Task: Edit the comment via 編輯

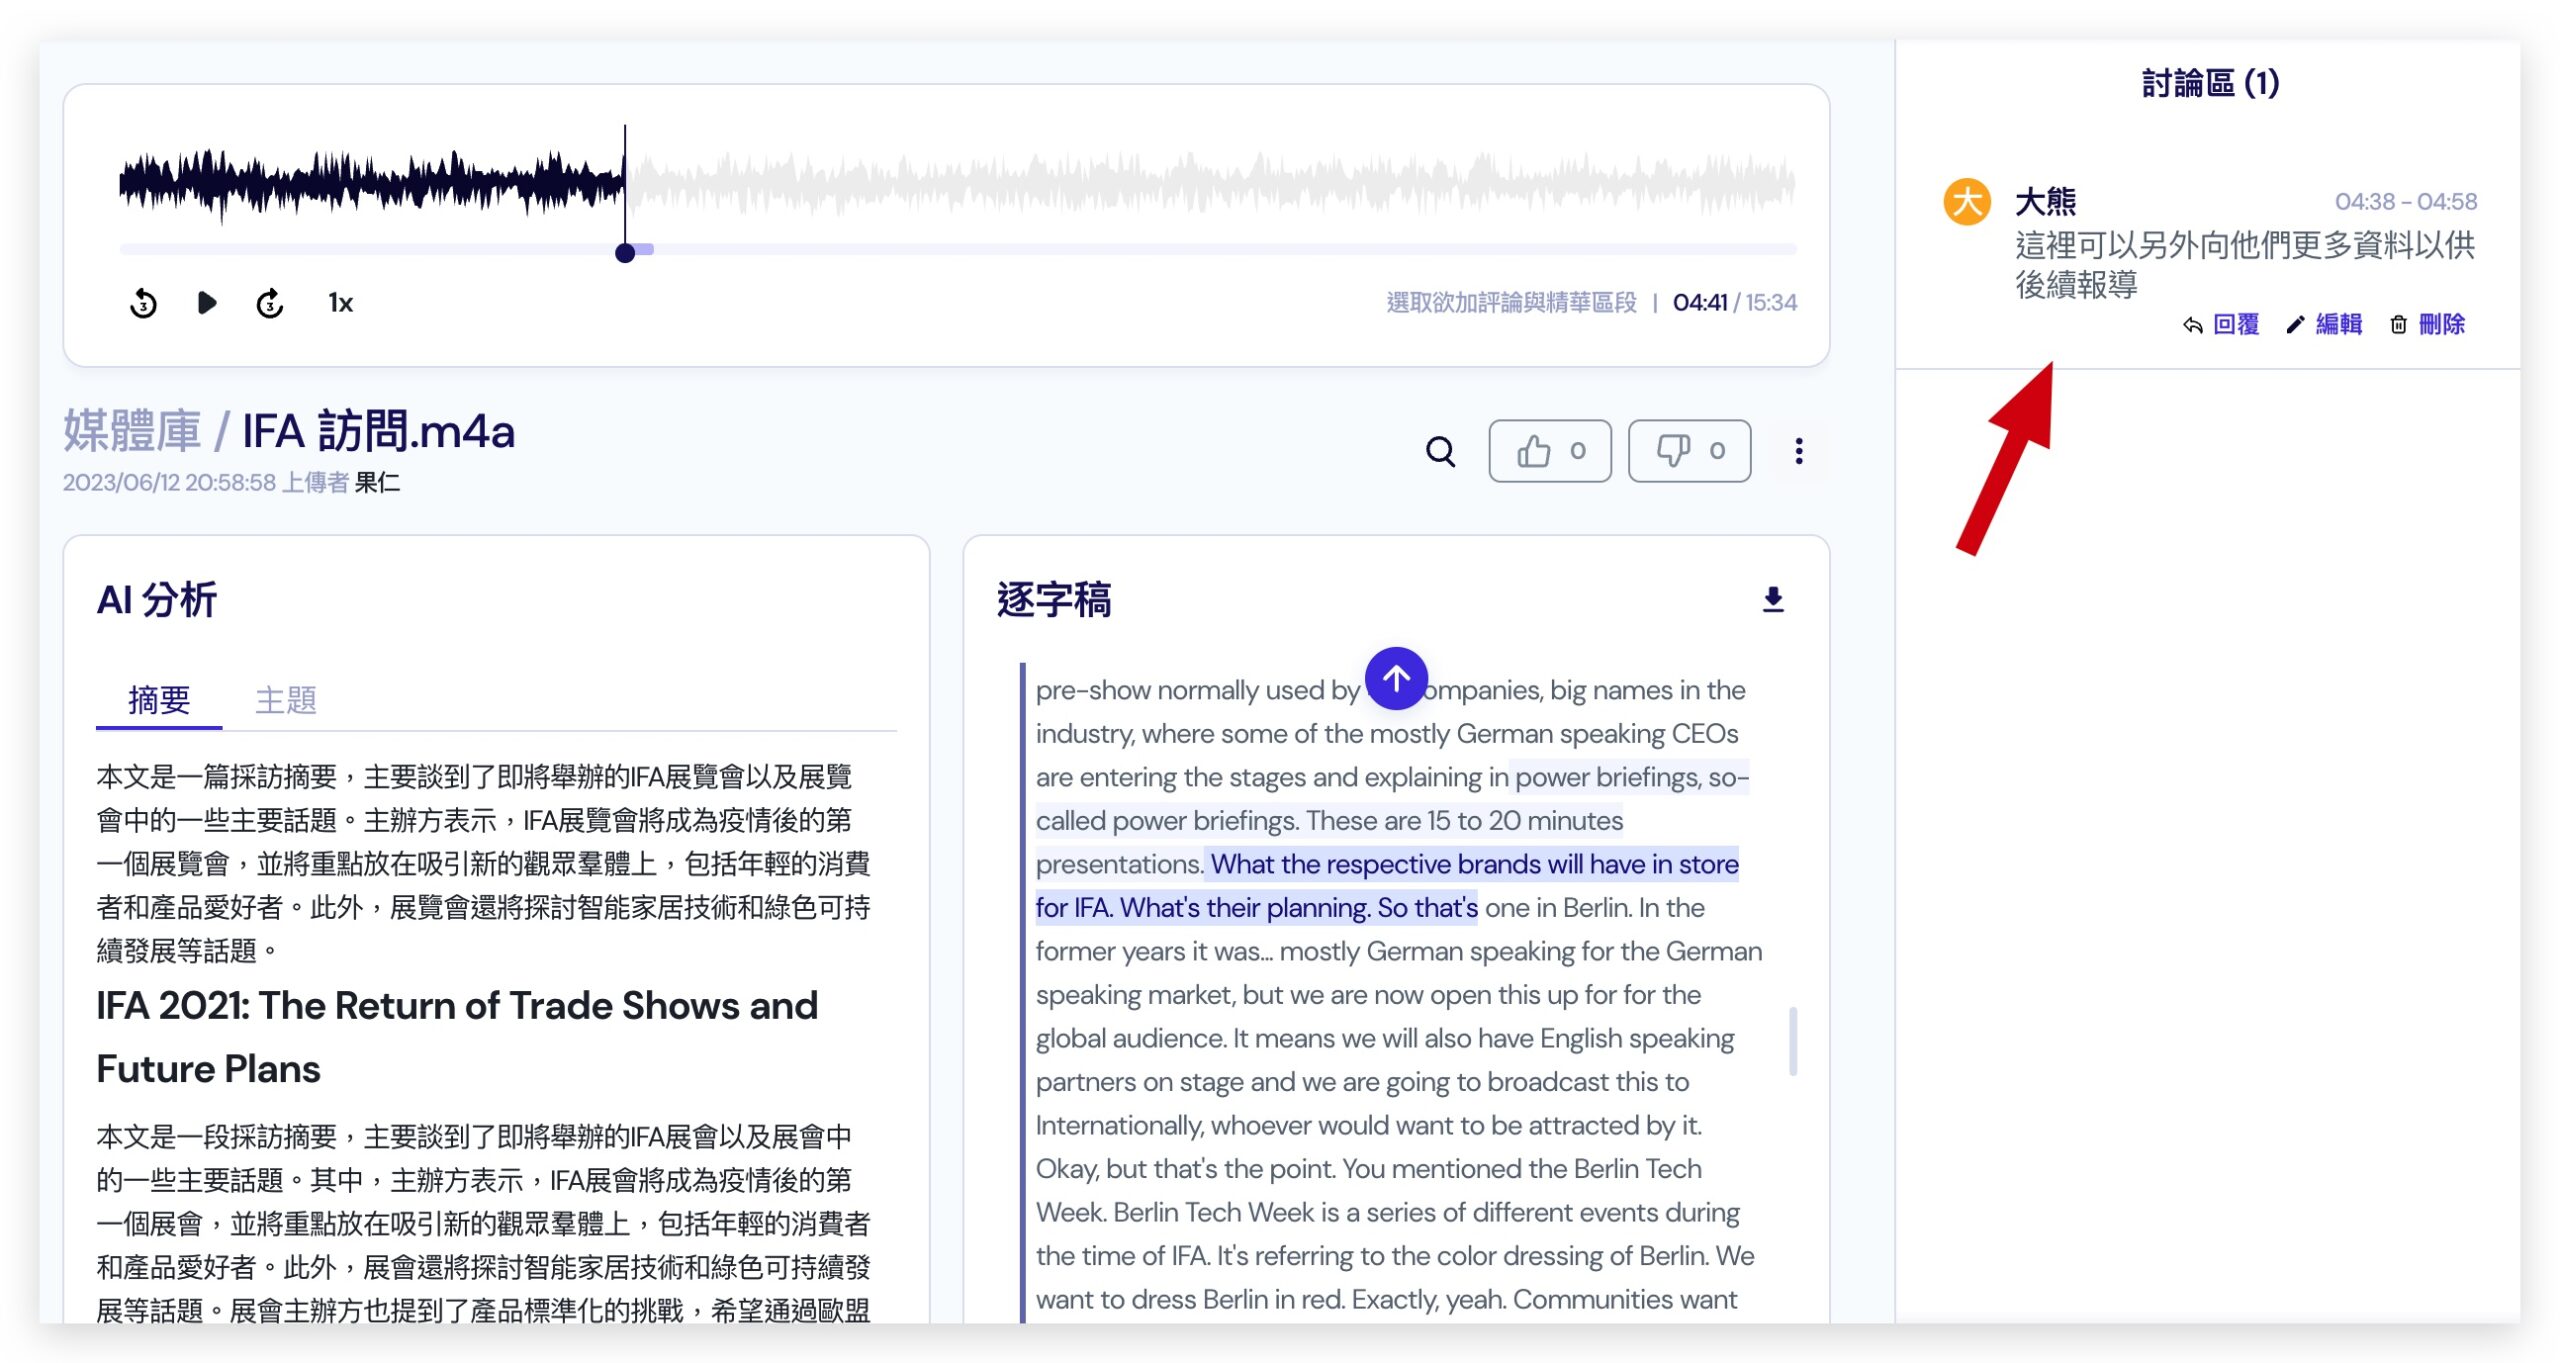Action: [x=2324, y=324]
